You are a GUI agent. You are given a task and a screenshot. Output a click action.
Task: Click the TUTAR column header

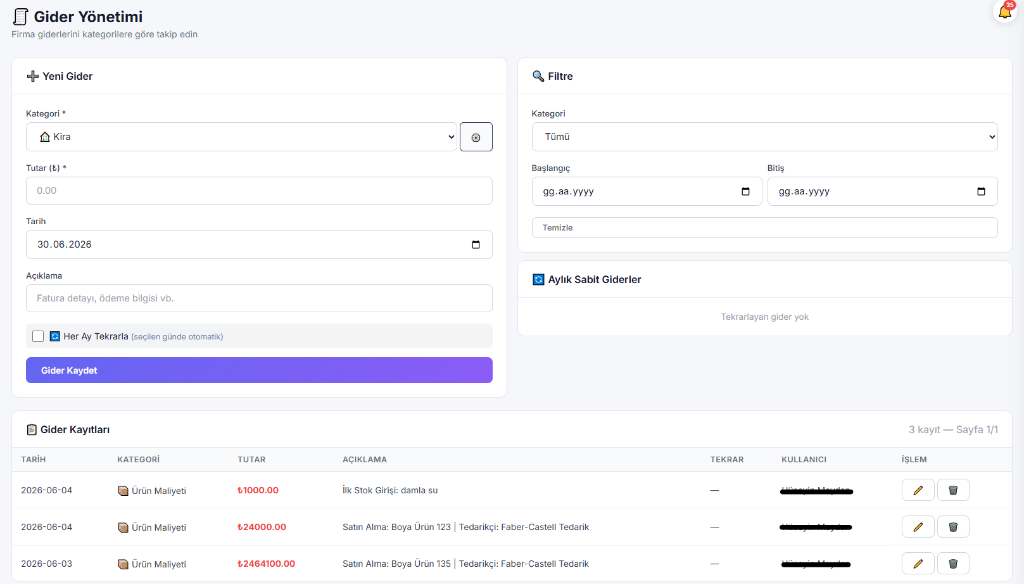pyautogui.click(x=251, y=459)
